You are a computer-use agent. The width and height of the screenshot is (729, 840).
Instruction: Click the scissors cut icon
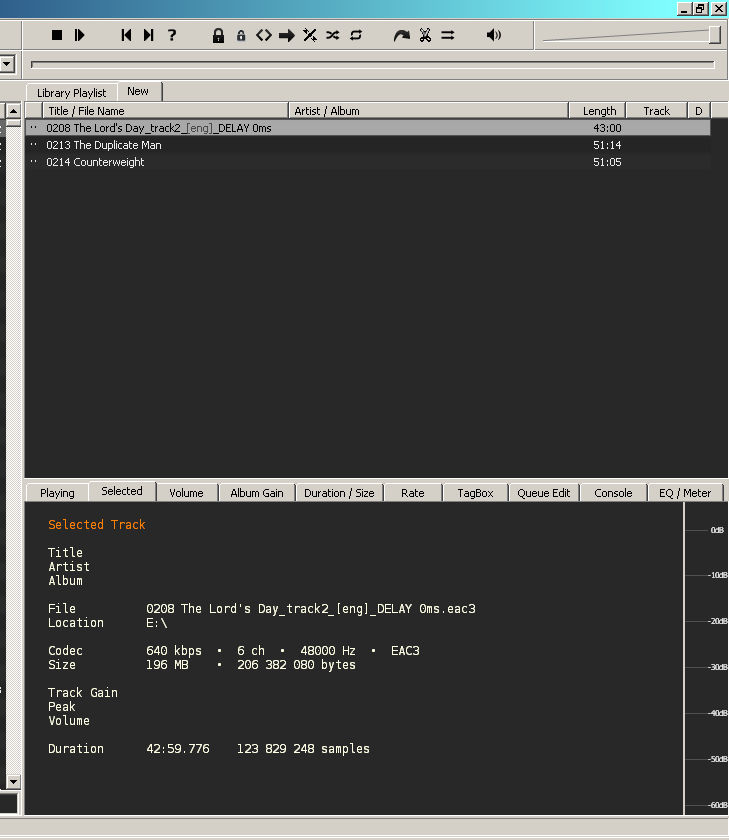[x=425, y=35]
